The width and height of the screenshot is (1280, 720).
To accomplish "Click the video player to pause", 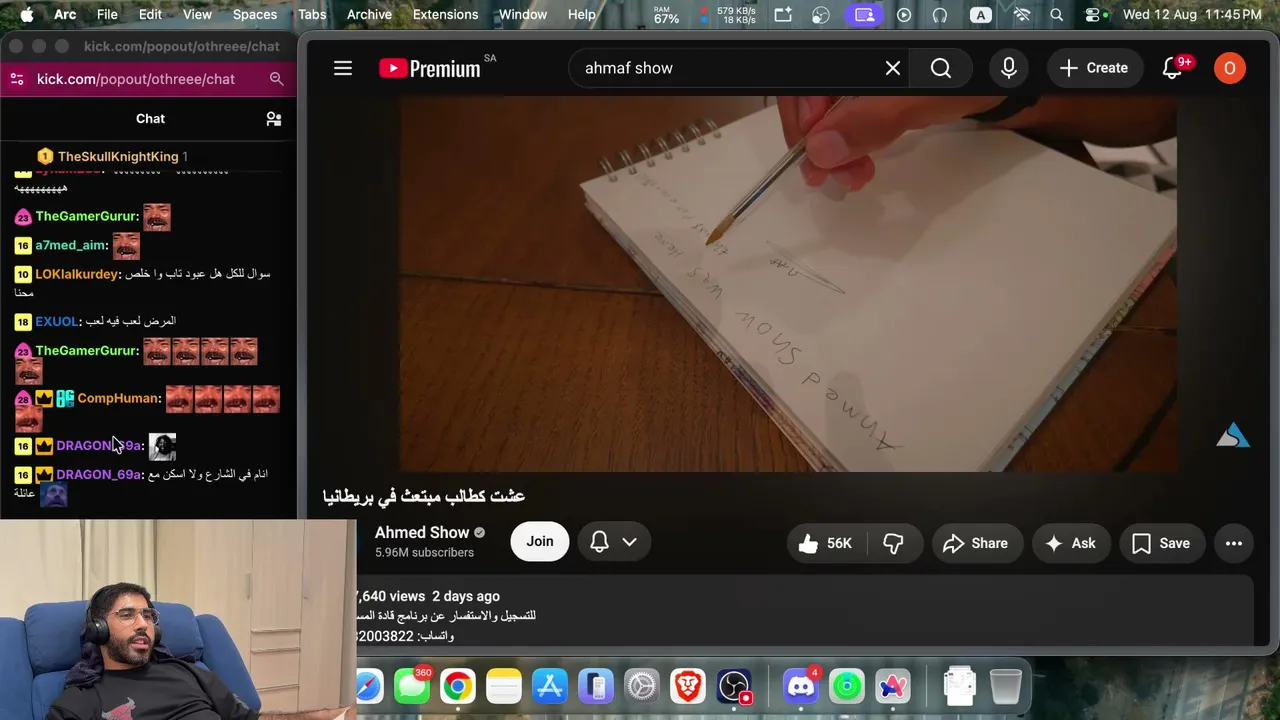I will tap(788, 283).
